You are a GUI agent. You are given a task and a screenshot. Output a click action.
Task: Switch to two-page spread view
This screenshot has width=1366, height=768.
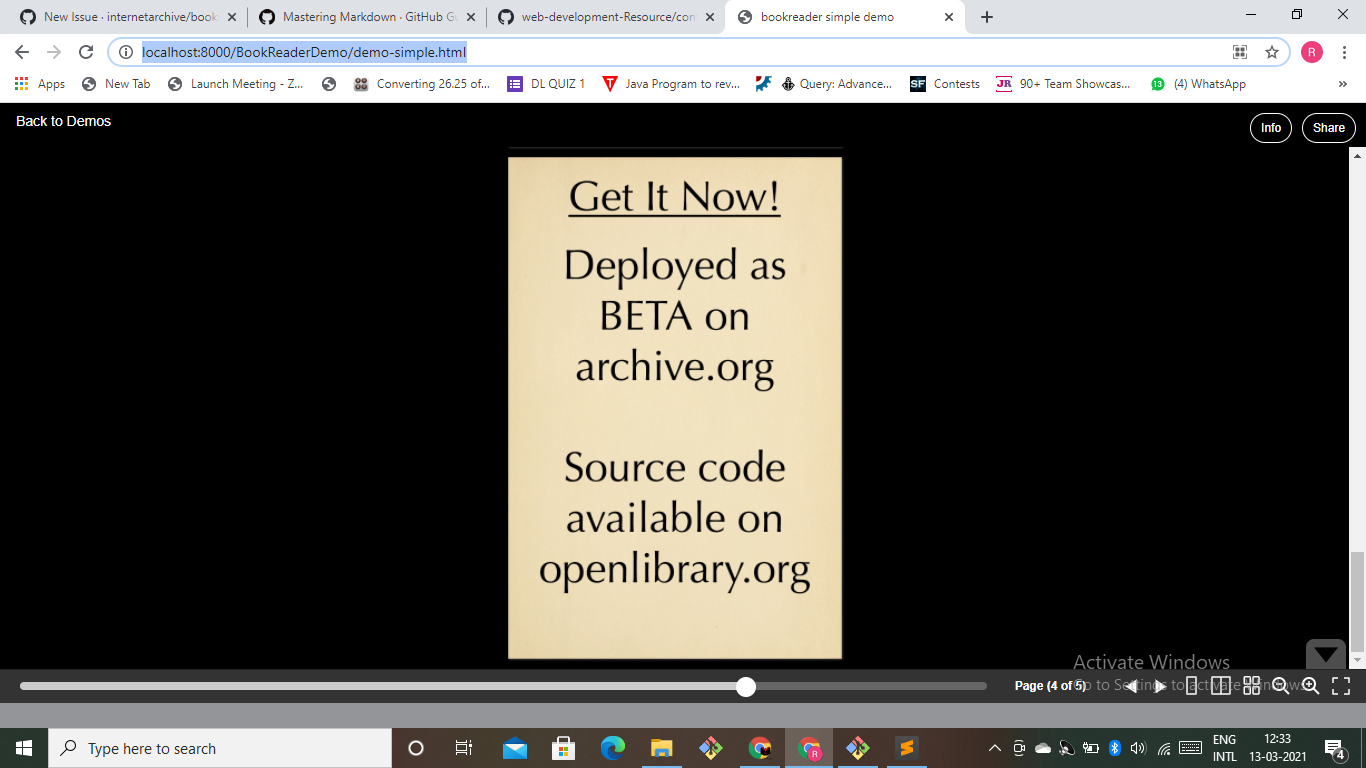tap(1221, 686)
